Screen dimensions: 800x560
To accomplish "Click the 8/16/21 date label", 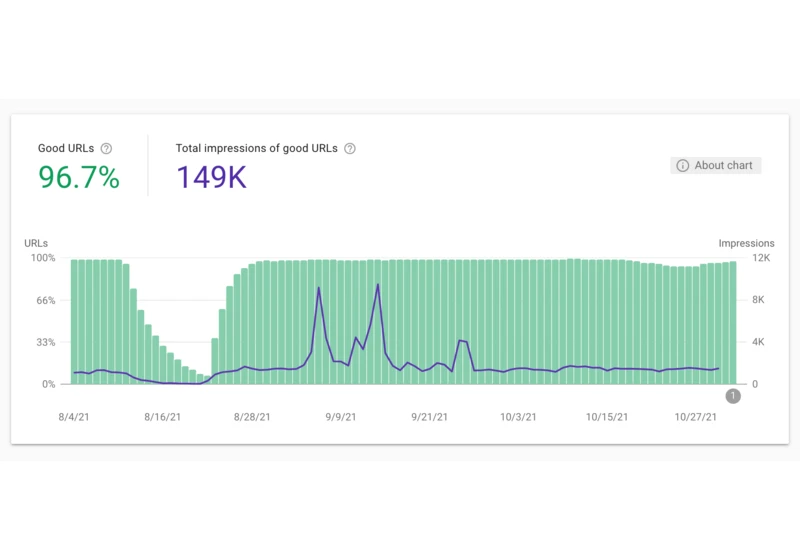I will [163, 417].
